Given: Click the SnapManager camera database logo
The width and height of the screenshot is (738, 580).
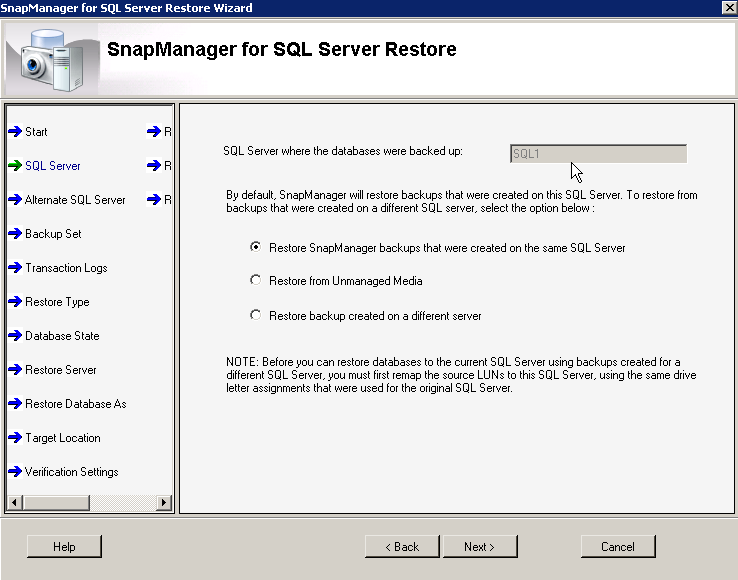Looking at the screenshot, I should (x=50, y=58).
